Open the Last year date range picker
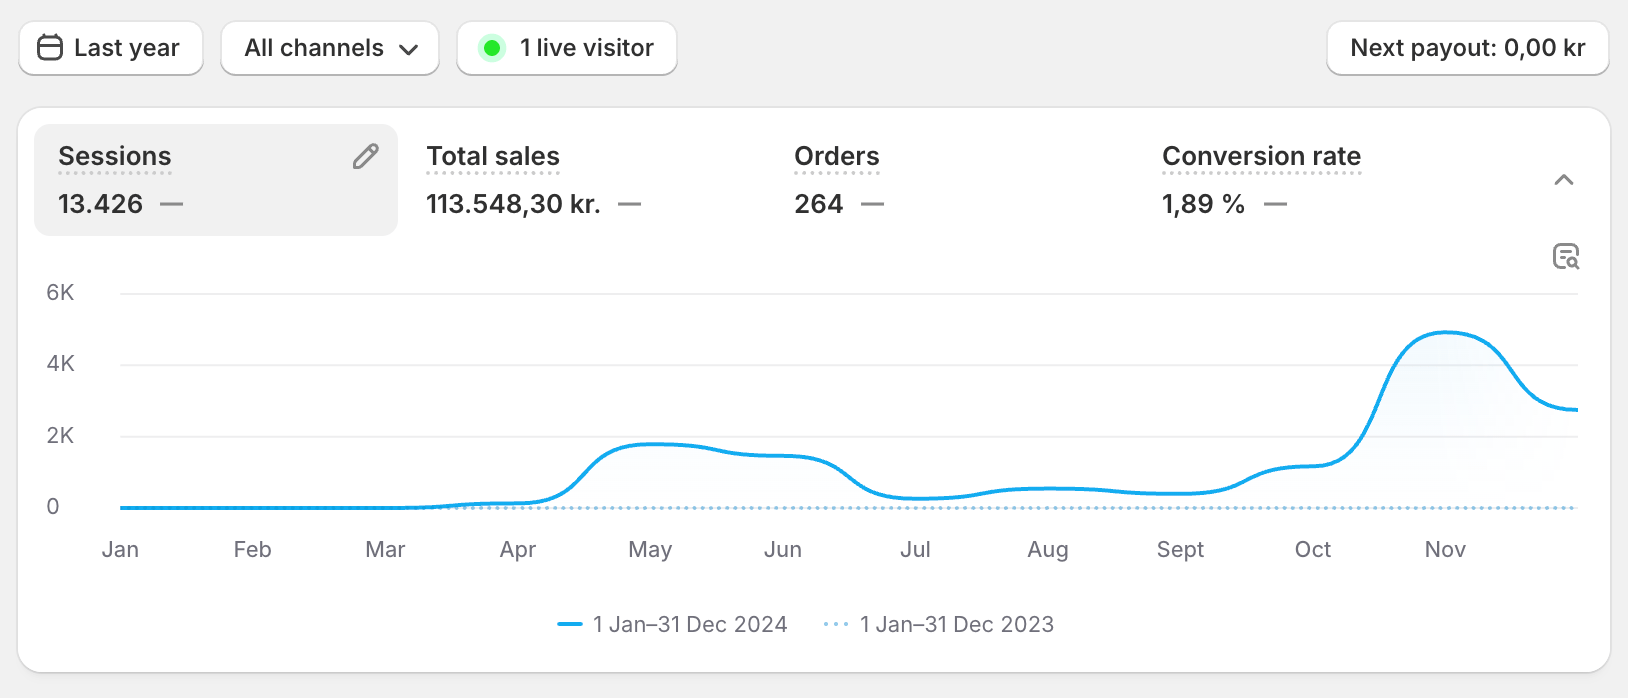Image resolution: width=1628 pixels, height=698 pixels. [111, 48]
